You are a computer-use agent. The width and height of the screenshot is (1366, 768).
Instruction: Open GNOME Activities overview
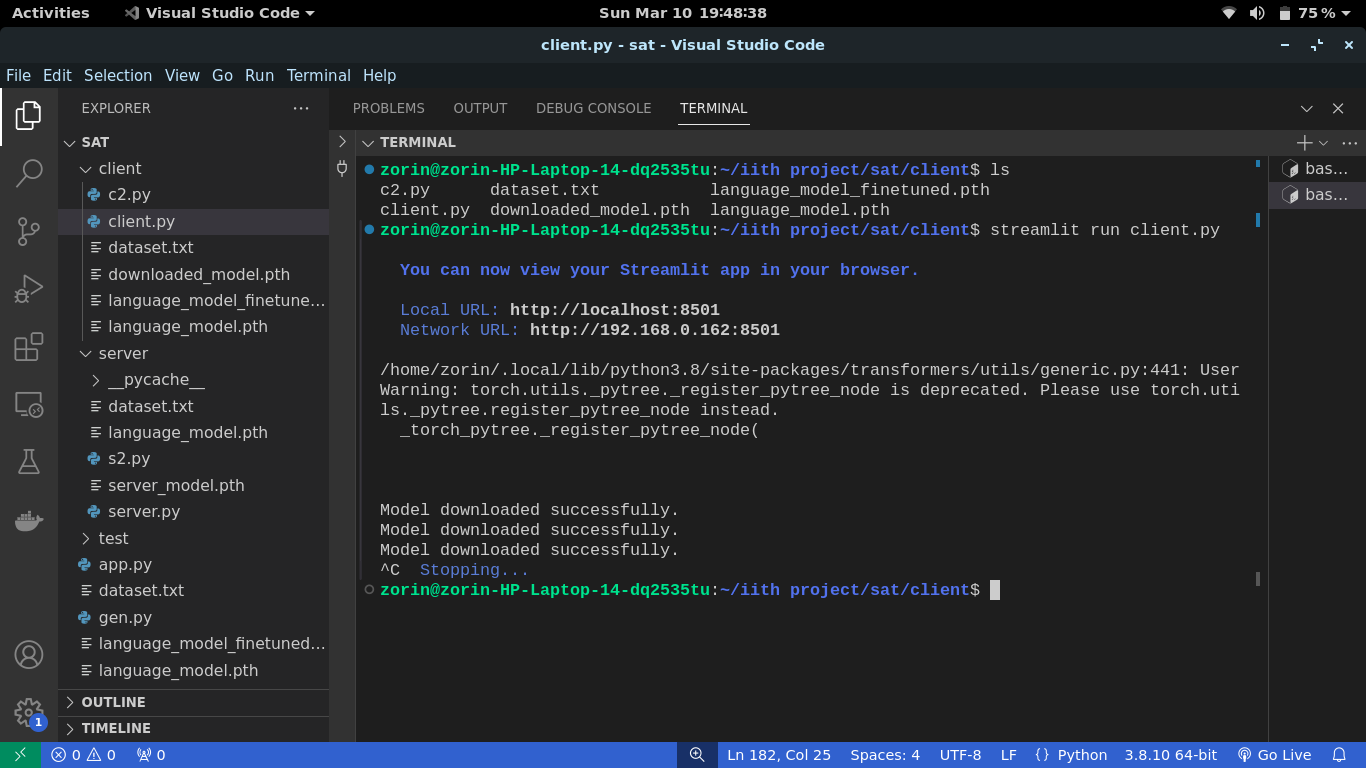[x=50, y=13]
